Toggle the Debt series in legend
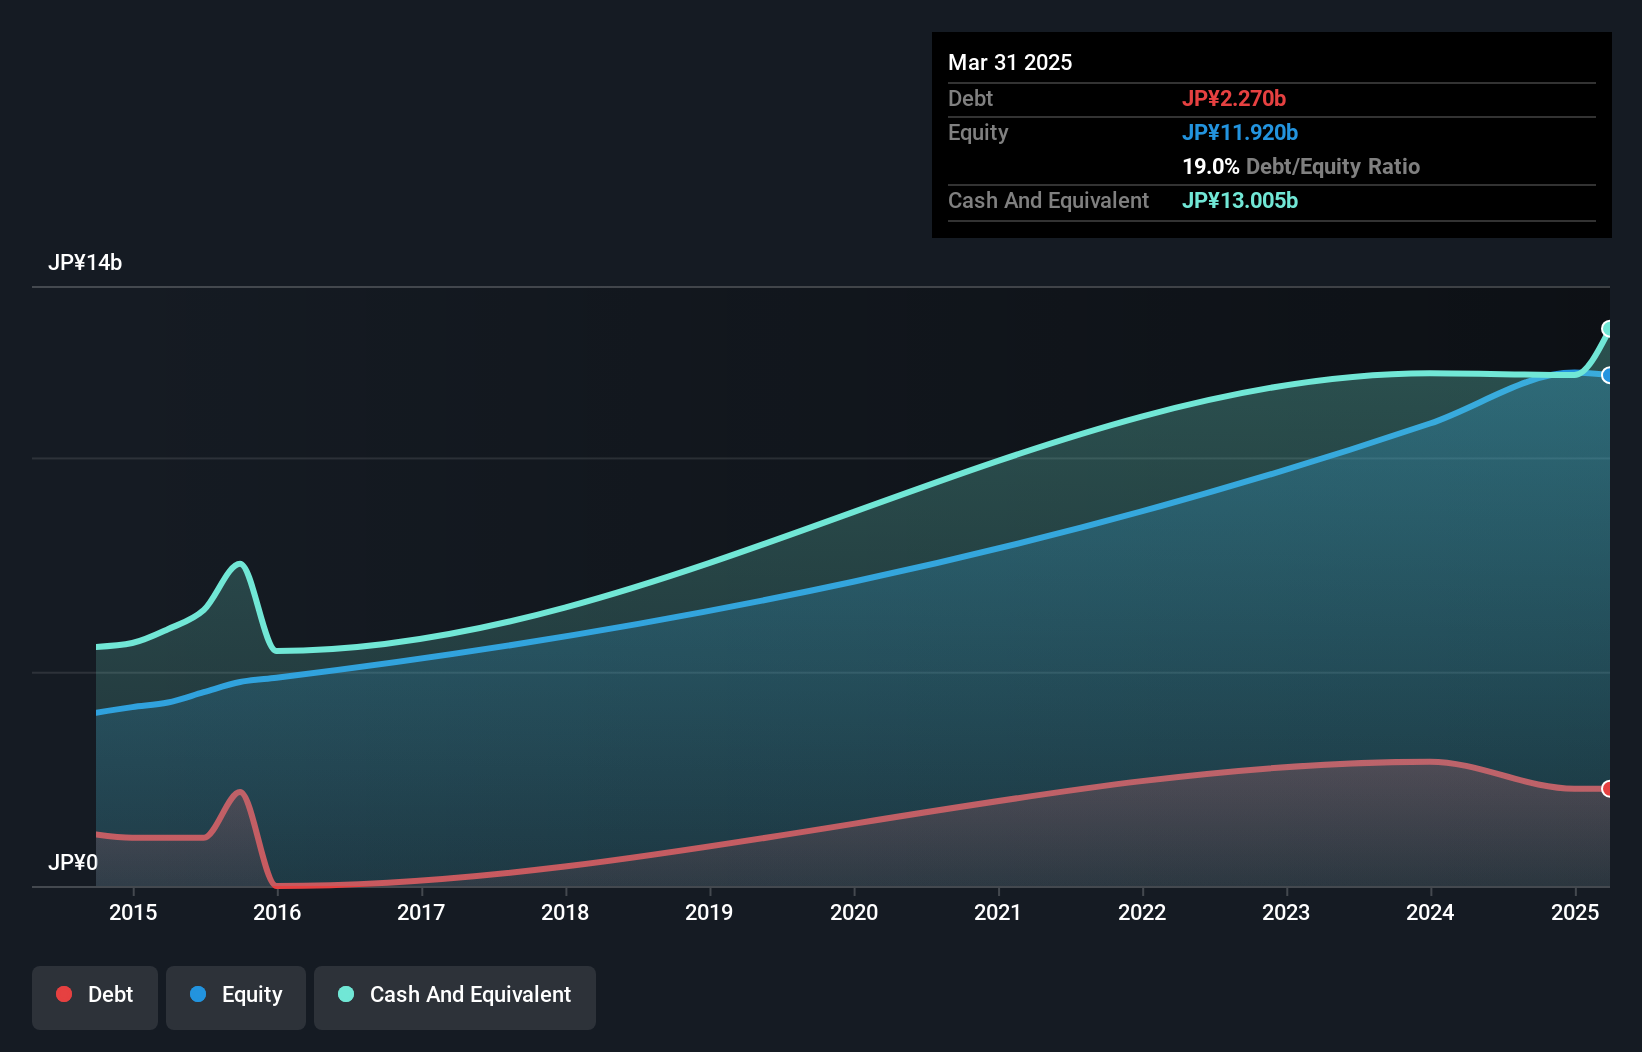This screenshot has height=1052, width=1642. [95, 997]
